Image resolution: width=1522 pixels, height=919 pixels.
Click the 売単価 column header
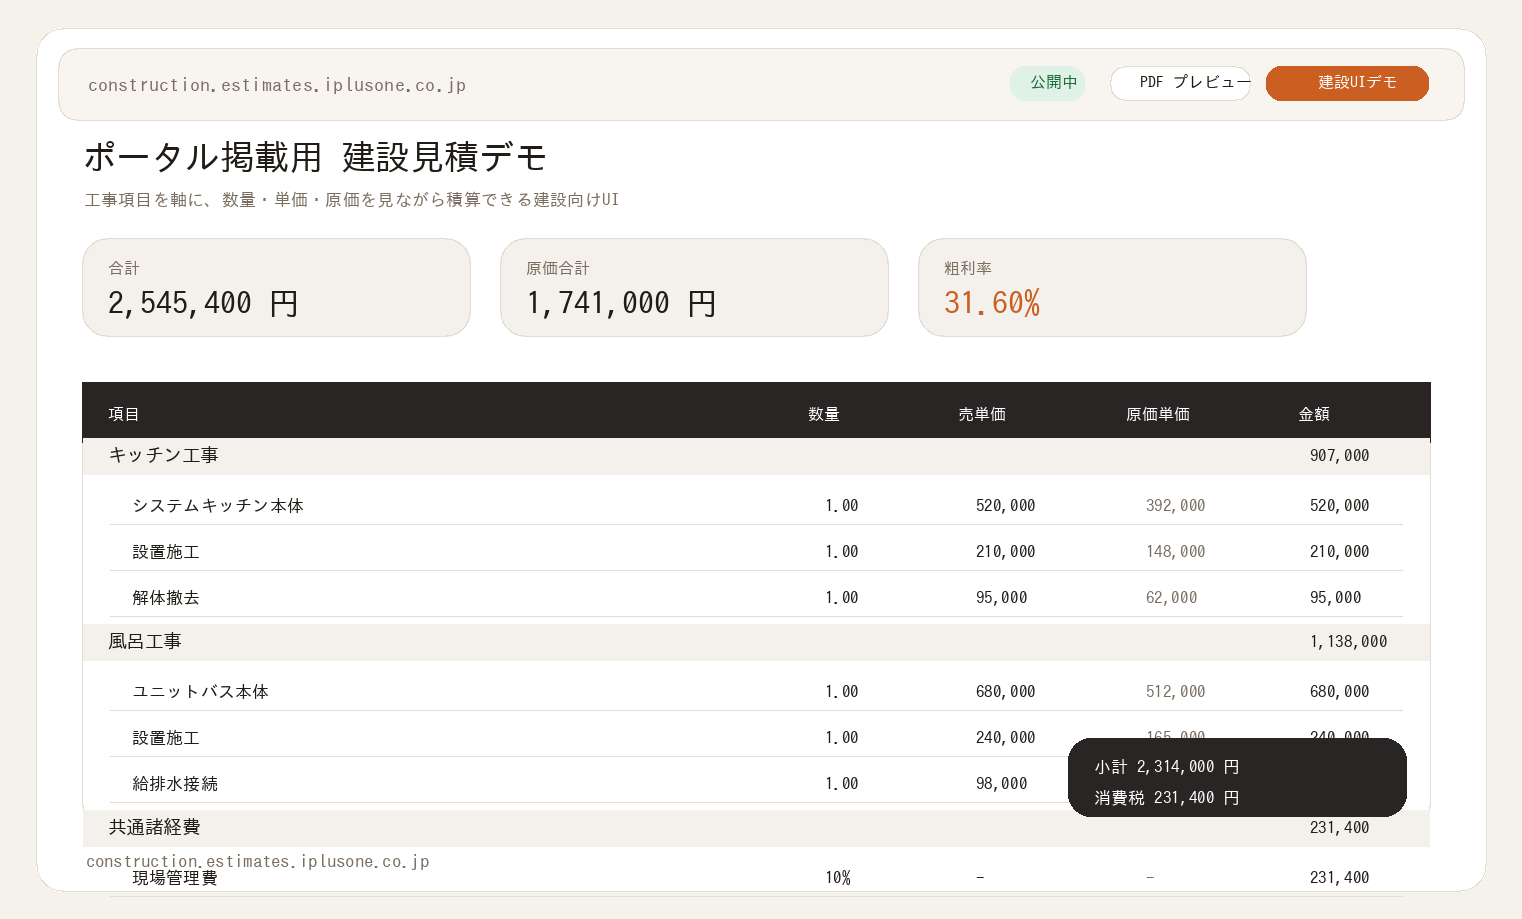pos(981,414)
